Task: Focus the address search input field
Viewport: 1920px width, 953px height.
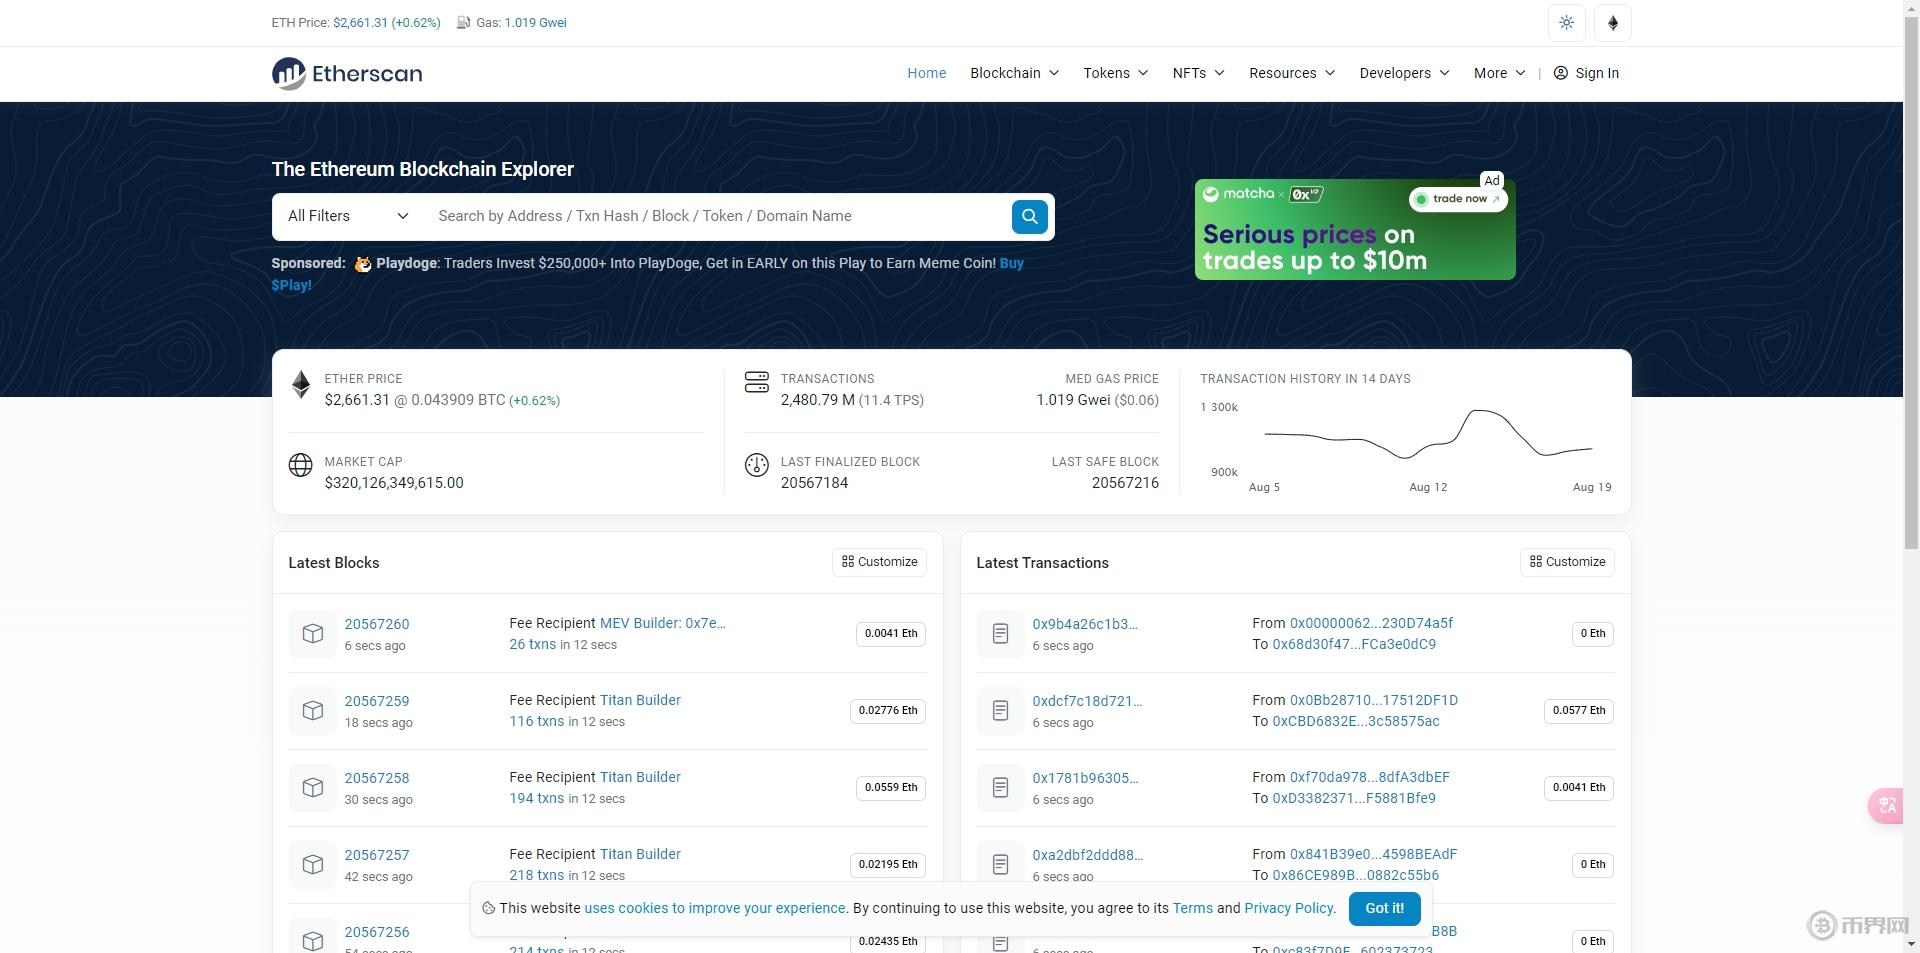Action: coord(718,217)
